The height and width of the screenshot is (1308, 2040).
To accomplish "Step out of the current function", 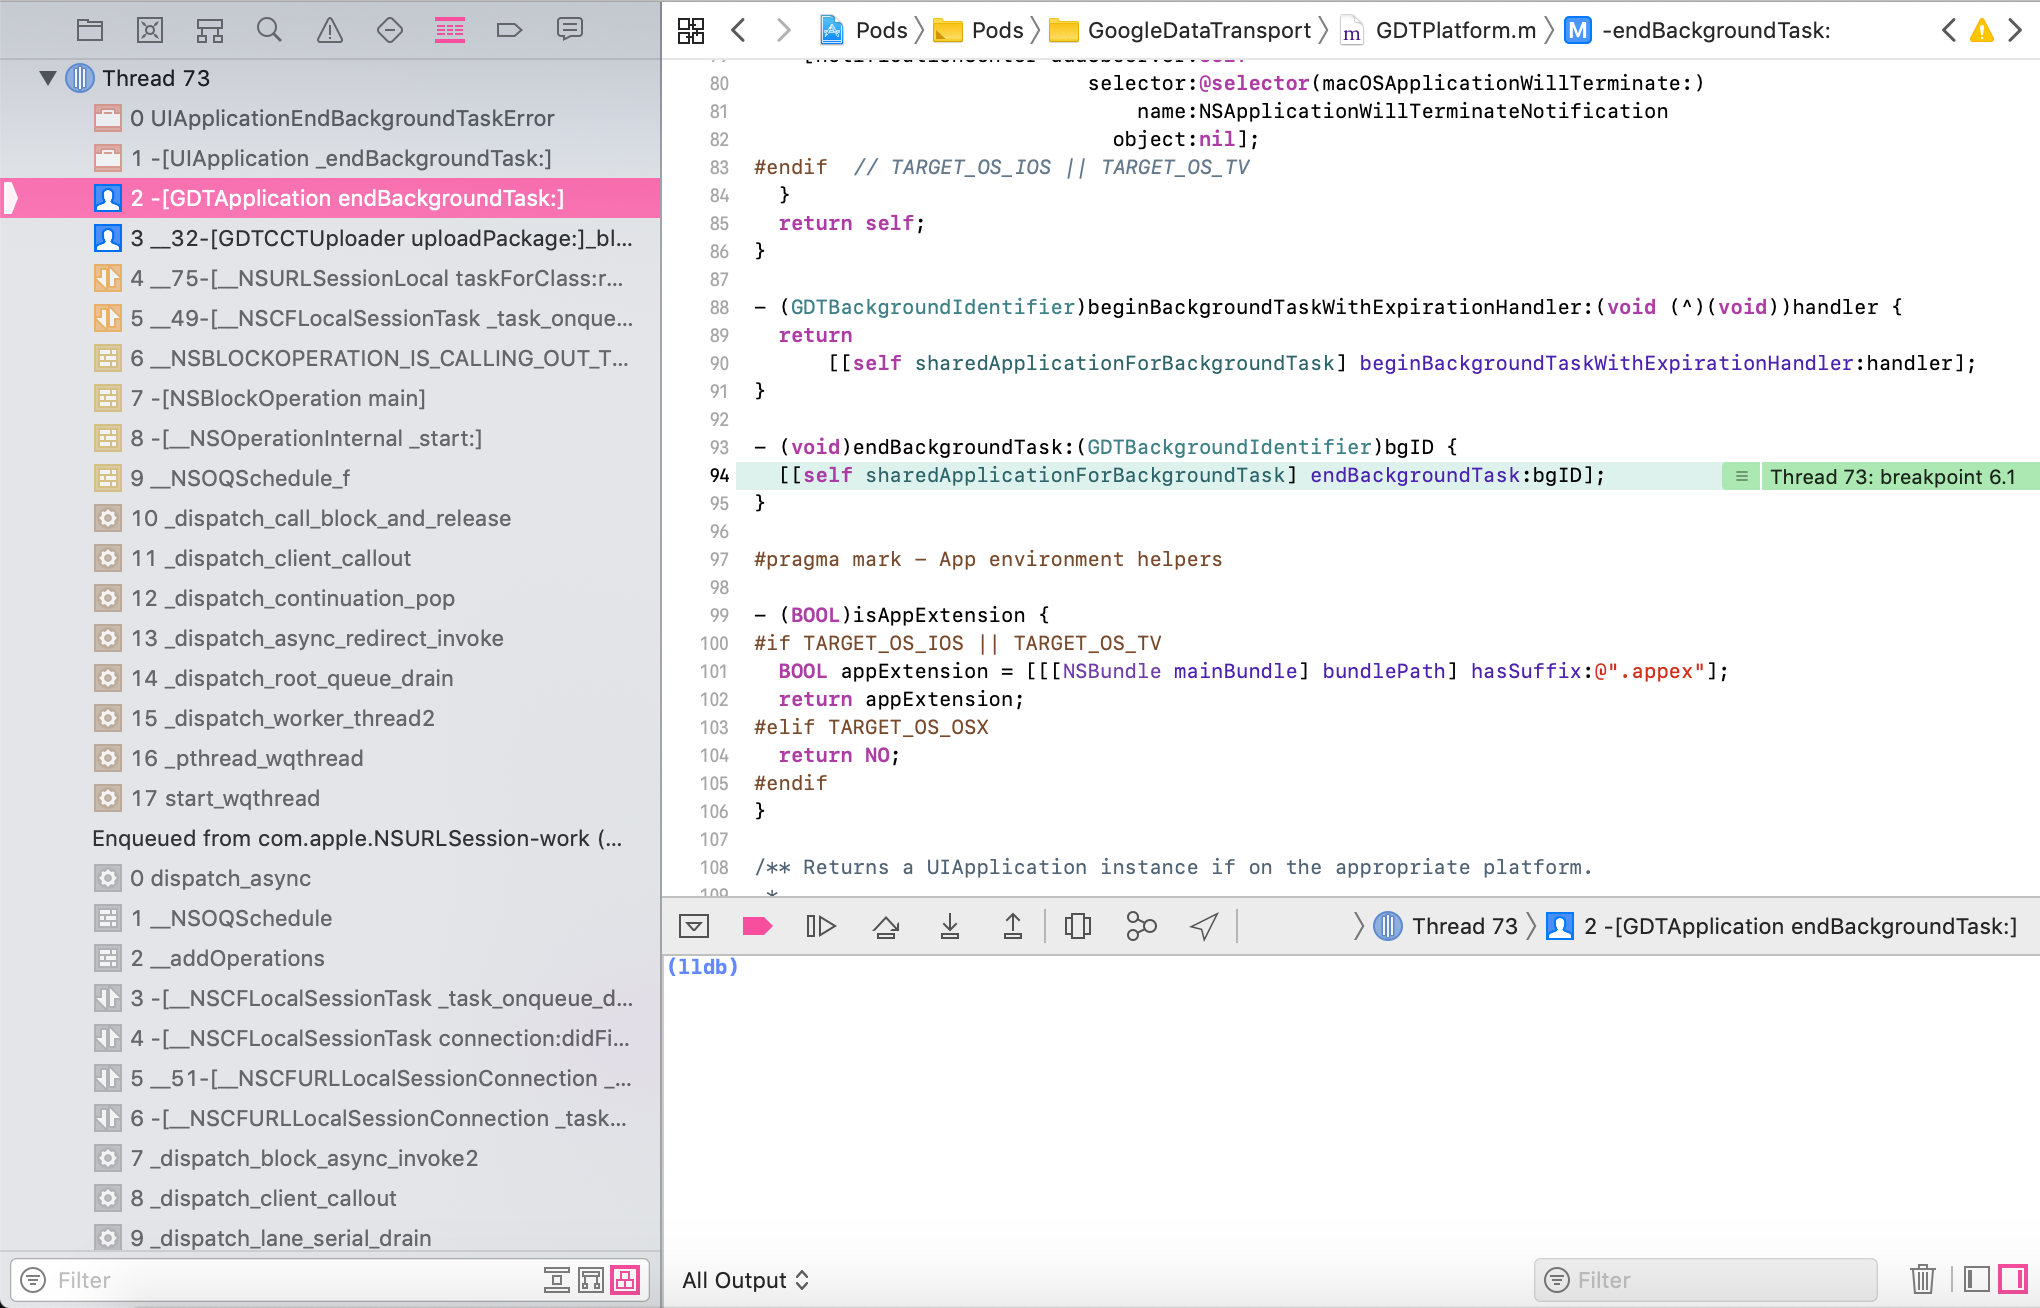I will (x=1013, y=926).
